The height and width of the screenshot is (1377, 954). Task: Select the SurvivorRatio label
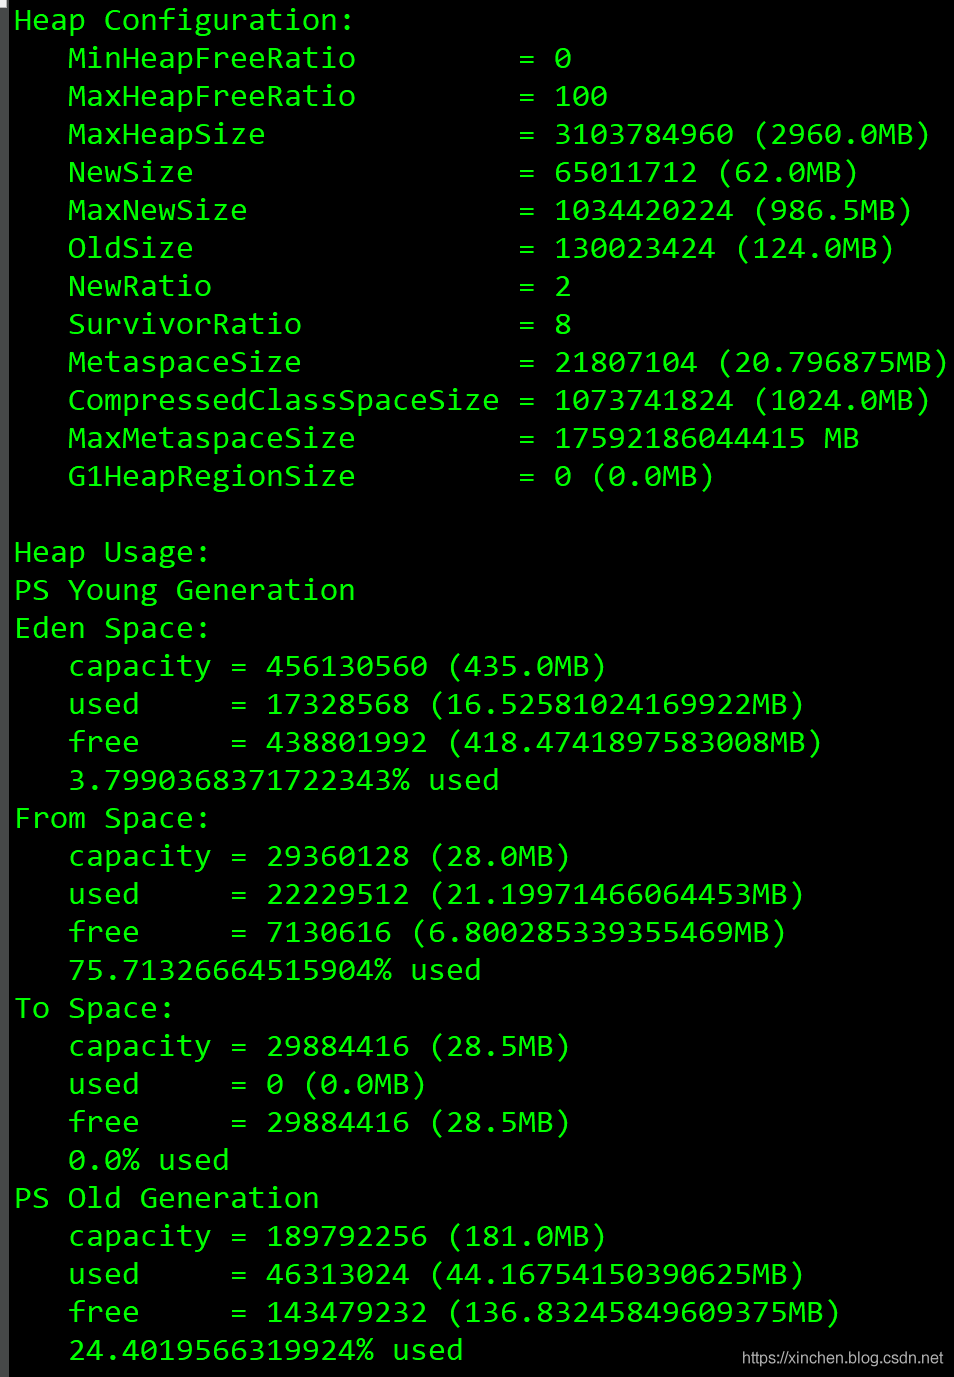185,325
